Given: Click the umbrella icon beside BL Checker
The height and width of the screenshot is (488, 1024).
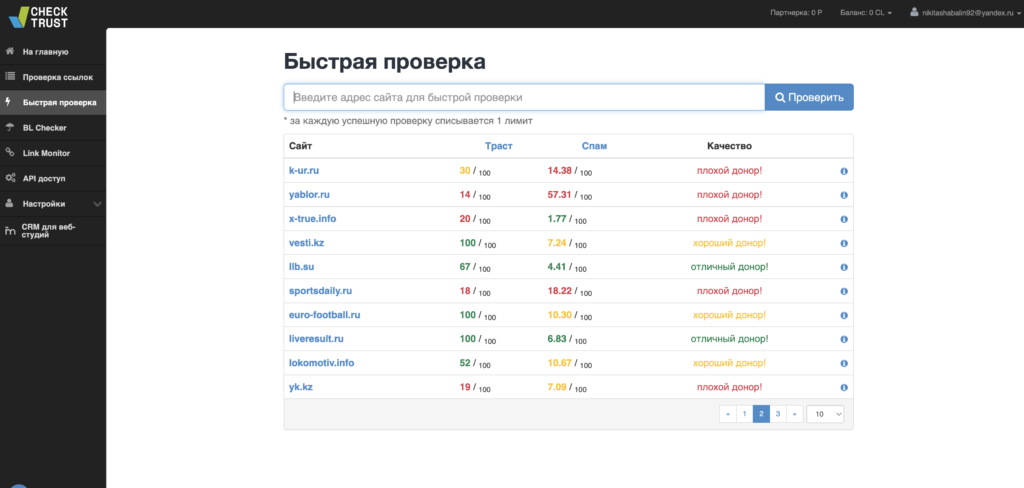Looking at the screenshot, I should [x=9, y=127].
